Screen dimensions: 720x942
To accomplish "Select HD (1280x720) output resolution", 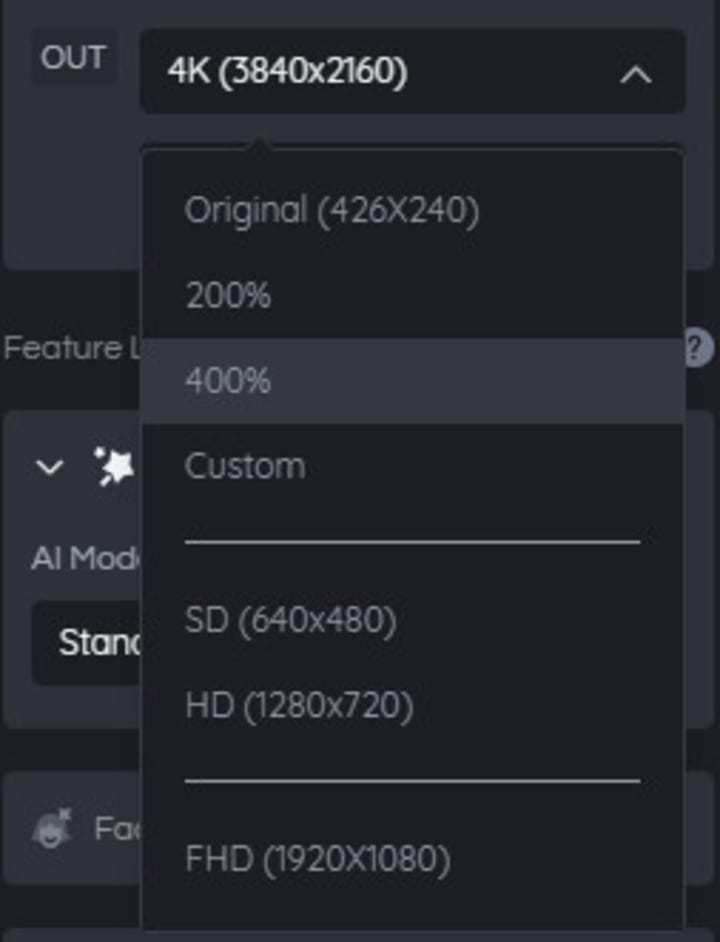I will point(299,706).
